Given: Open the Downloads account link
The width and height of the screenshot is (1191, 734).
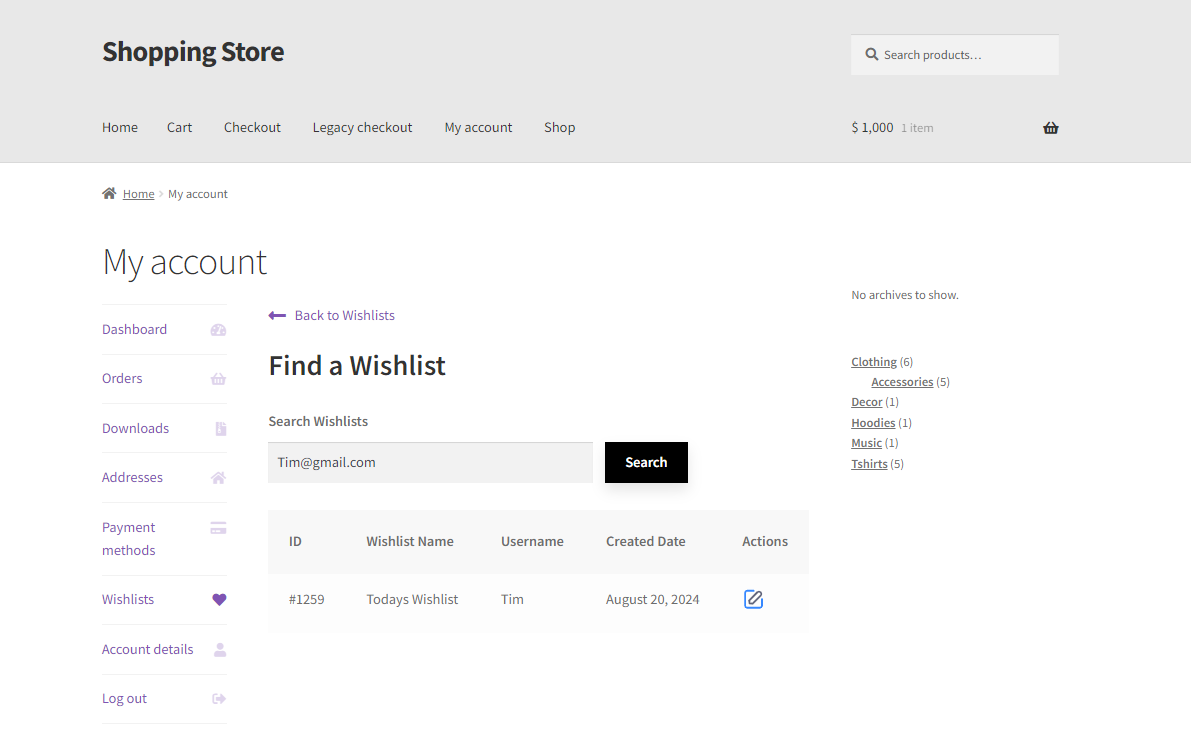Looking at the screenshot, I should pyautogui.click(x=135, y=429).
